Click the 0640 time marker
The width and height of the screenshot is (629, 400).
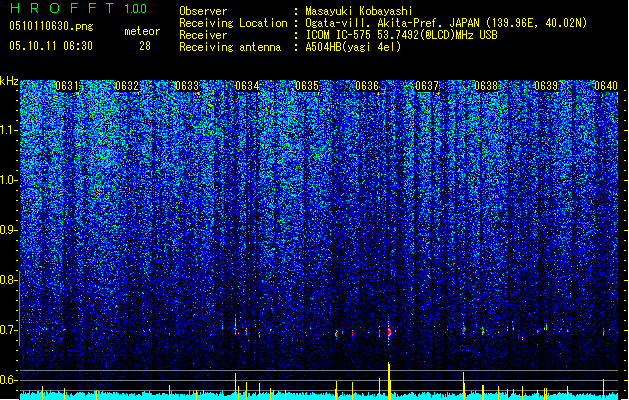(x=606, y=86)
